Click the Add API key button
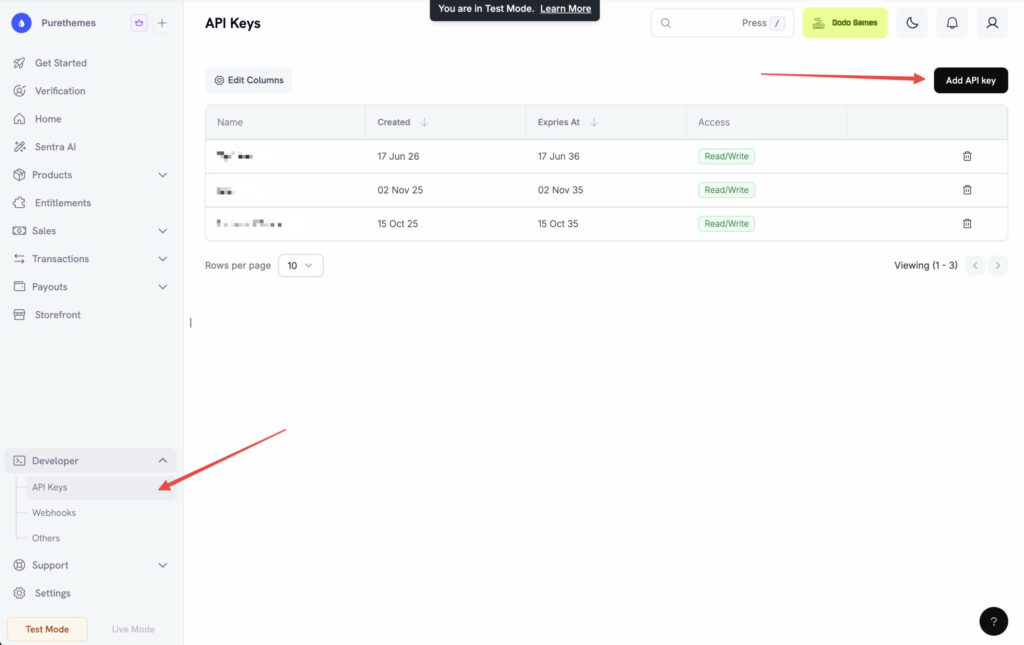 [970, 80]
